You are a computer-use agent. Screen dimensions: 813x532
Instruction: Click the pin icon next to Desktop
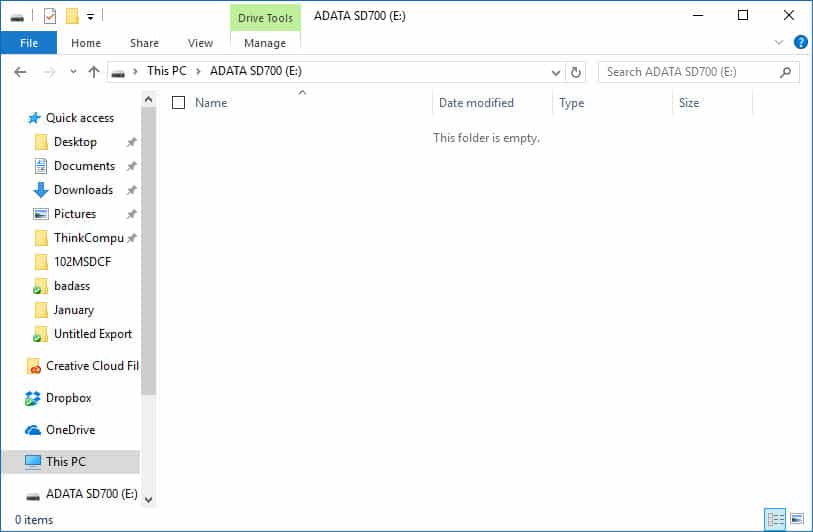tap(132, 142)
